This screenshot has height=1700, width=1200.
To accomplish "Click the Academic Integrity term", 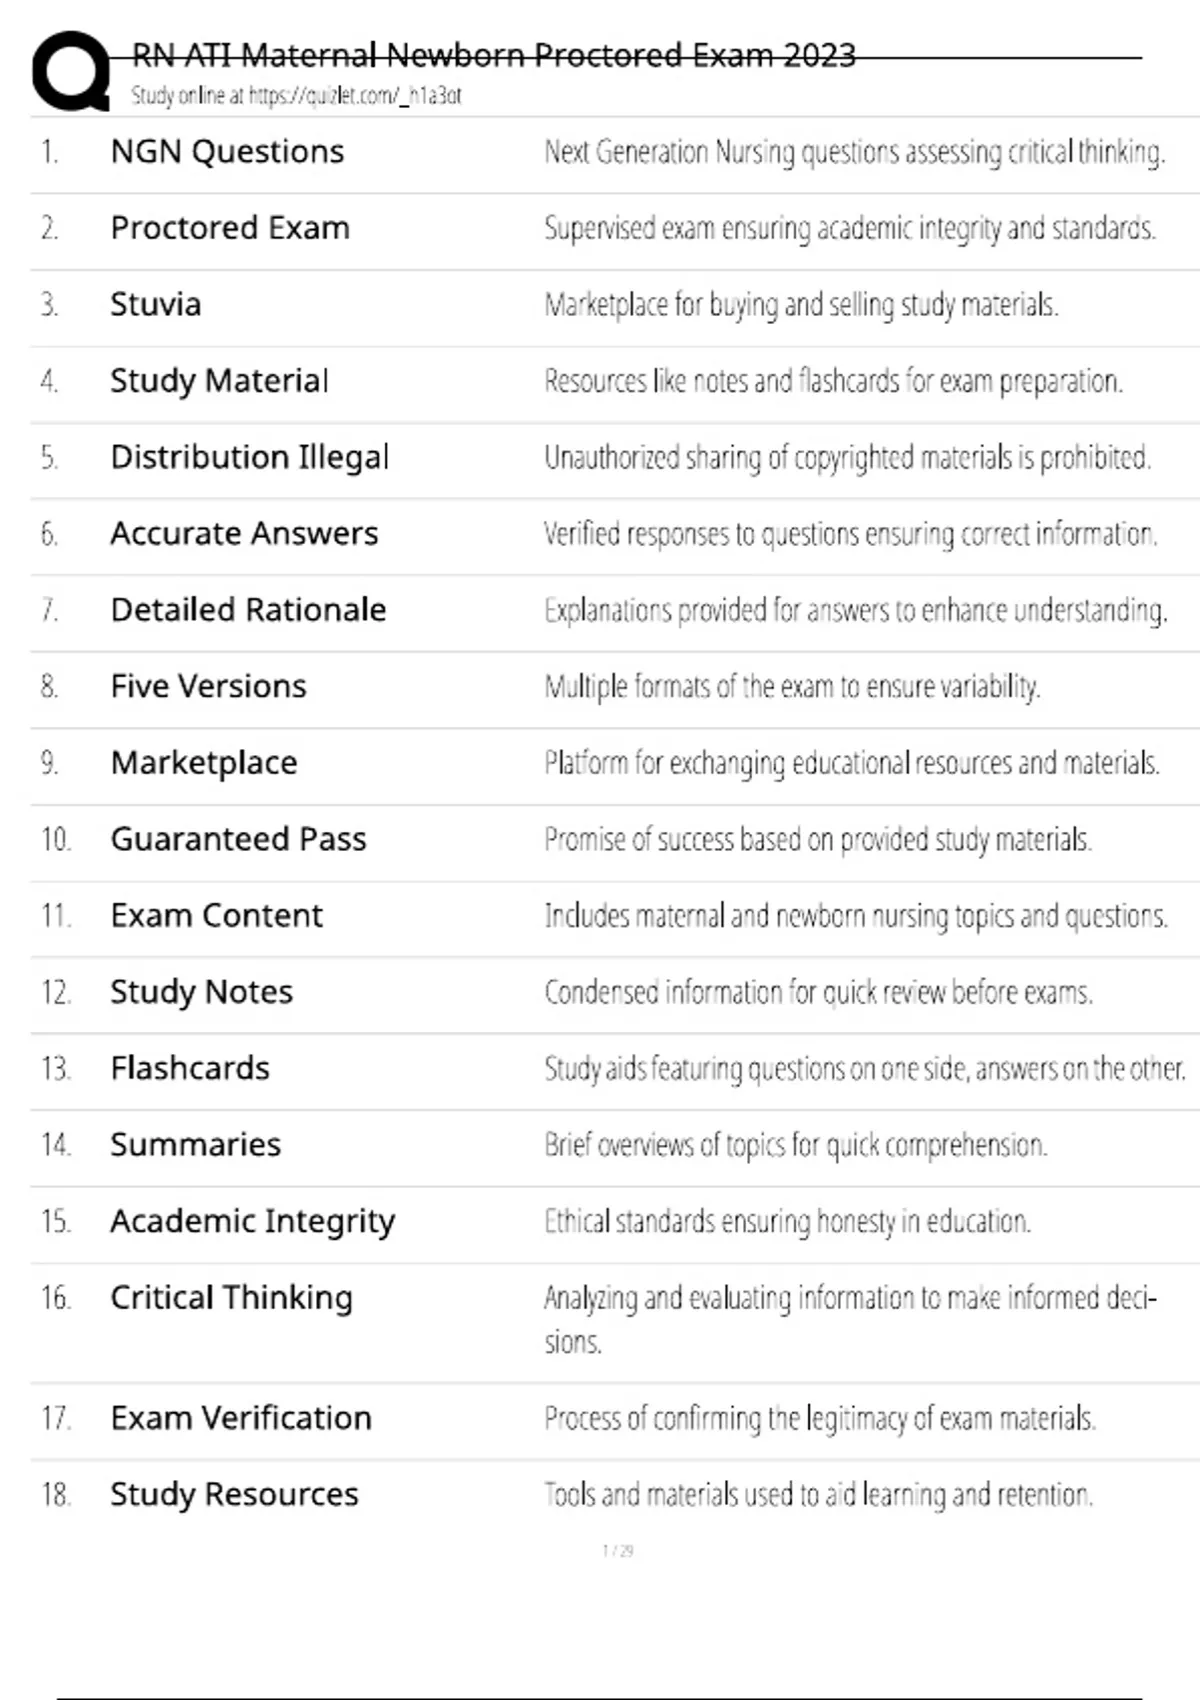I will point(252,1222).
